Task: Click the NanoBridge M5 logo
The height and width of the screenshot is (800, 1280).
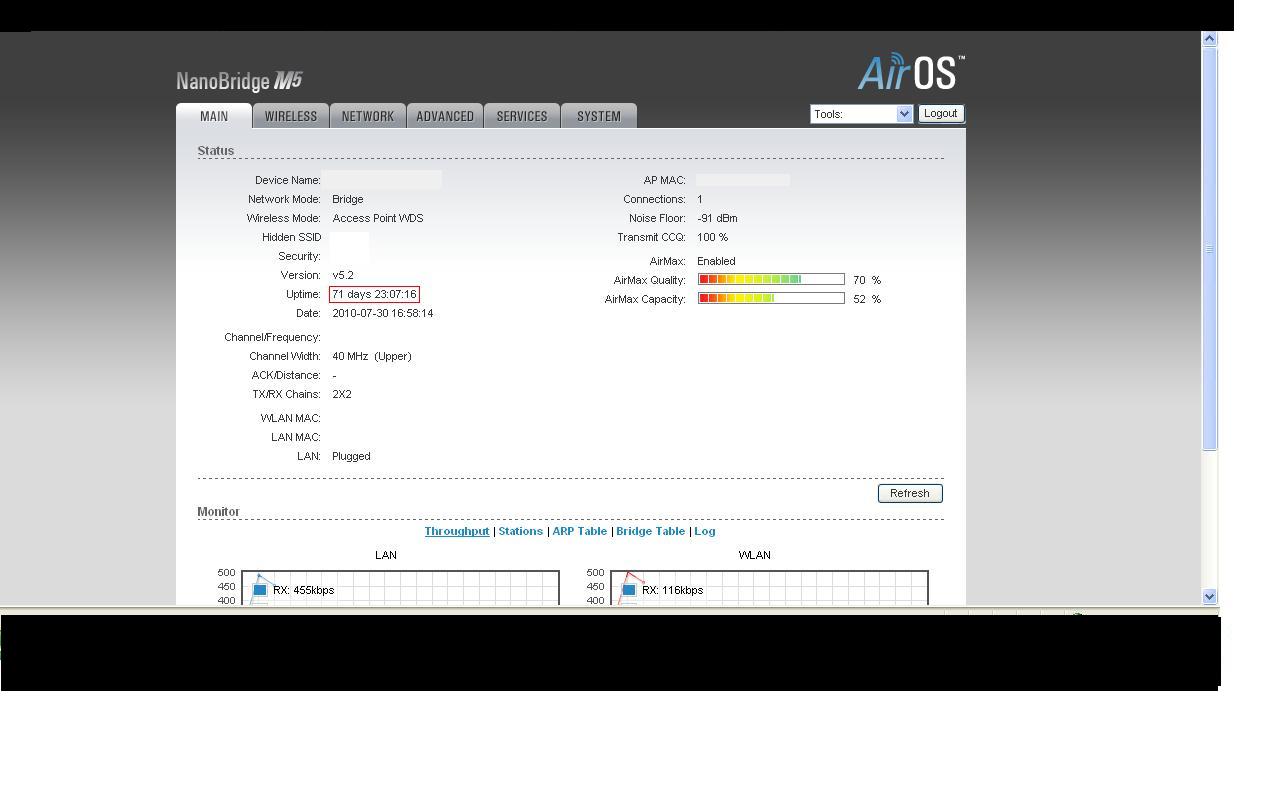Action: coord(239,81)
